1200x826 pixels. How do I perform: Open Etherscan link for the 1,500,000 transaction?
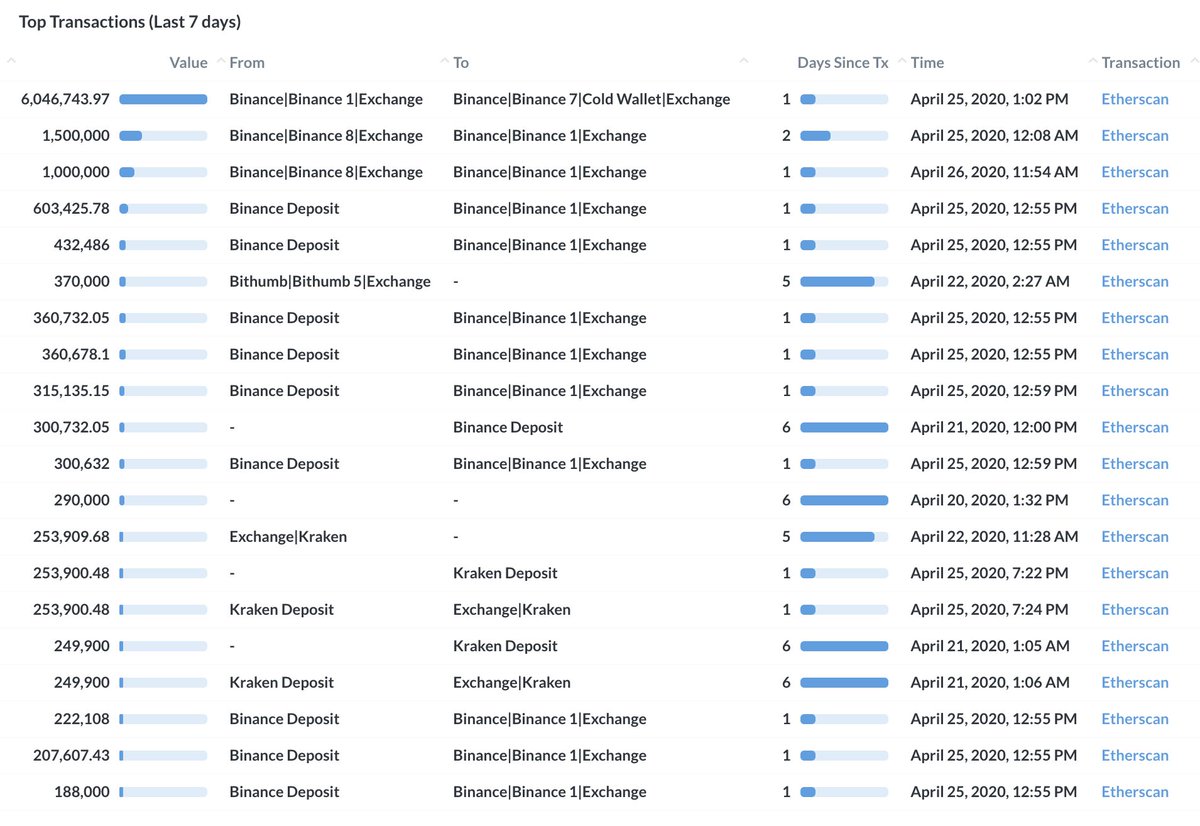(1135, 135)
